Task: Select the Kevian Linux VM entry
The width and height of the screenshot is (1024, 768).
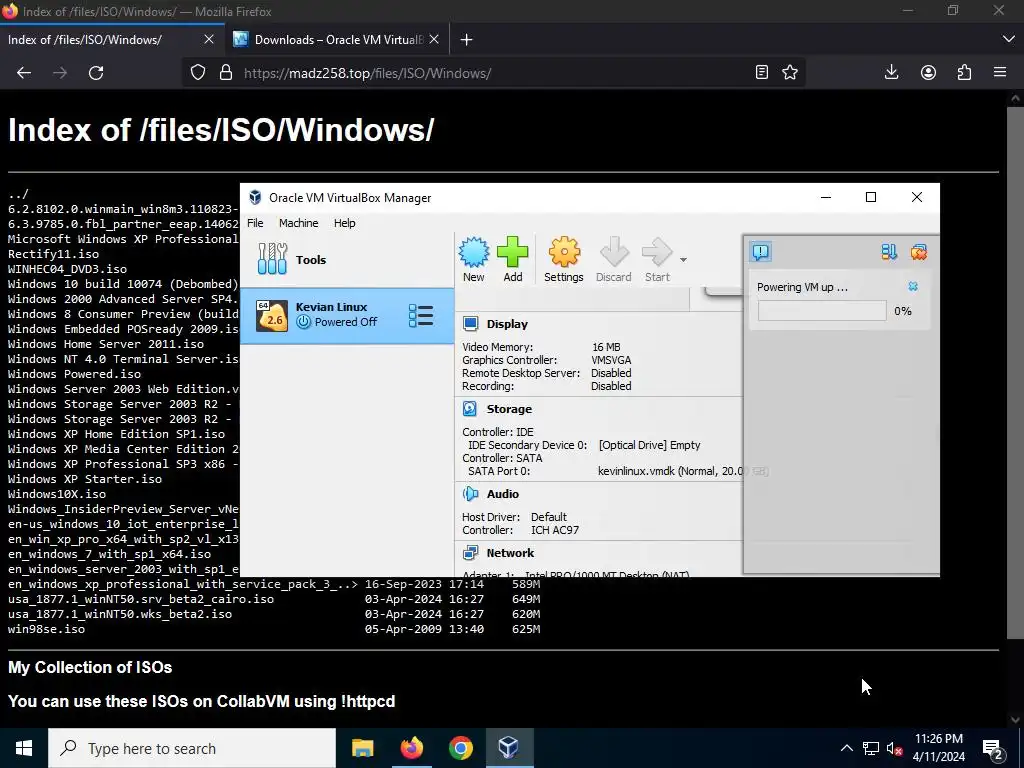Action: pyautogui.click(x=347, y=315)
